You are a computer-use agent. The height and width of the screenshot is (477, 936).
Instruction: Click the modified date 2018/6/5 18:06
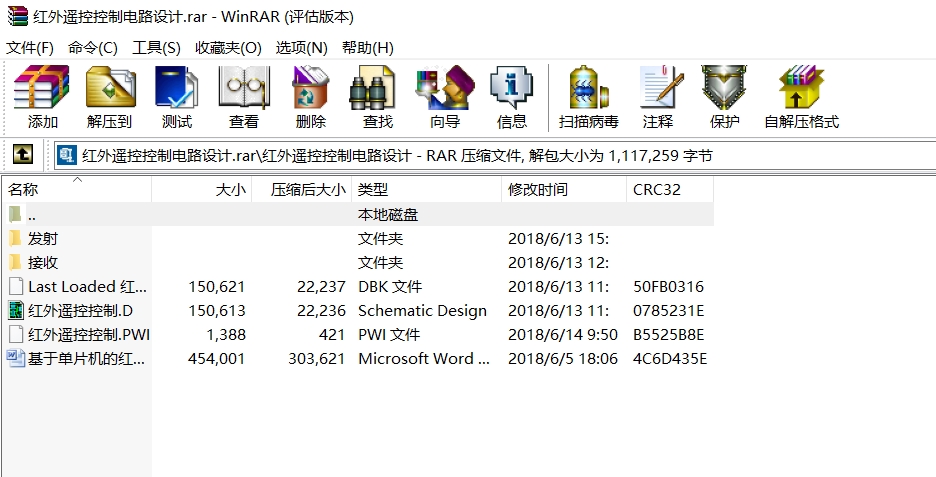pos(563,358)
